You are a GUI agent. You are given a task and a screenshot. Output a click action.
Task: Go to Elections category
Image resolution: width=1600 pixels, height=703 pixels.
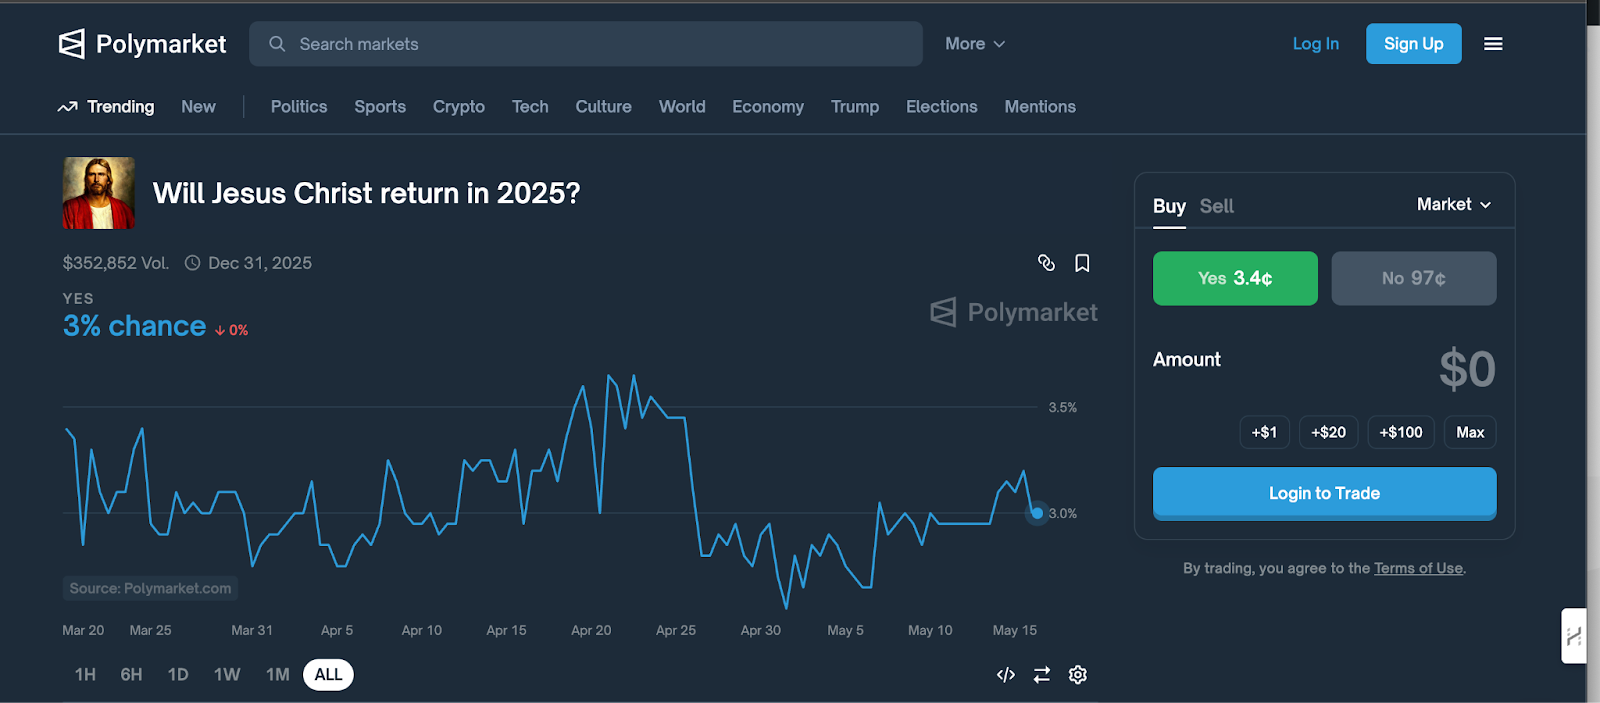(942, 107)
